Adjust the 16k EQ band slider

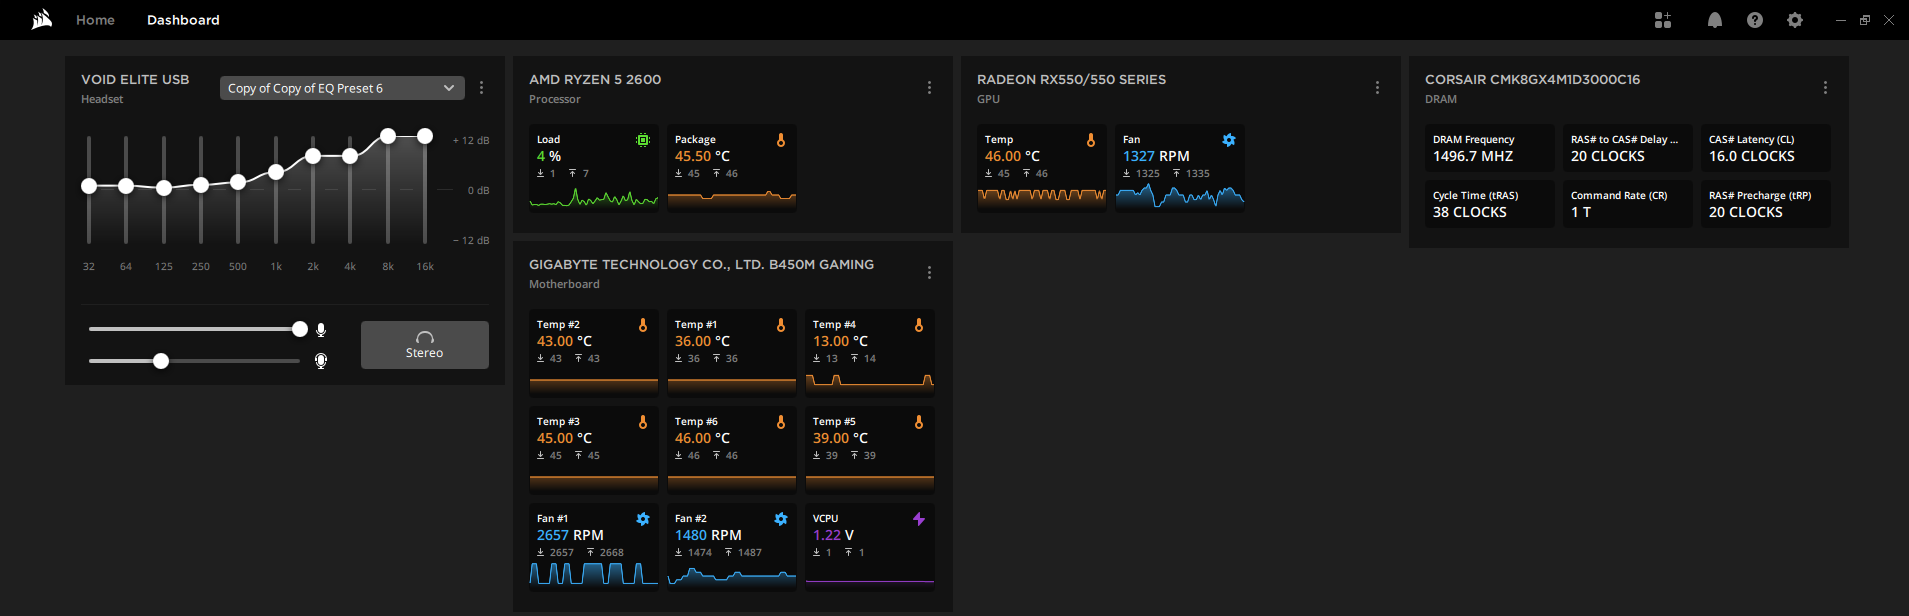pos(425,136)
